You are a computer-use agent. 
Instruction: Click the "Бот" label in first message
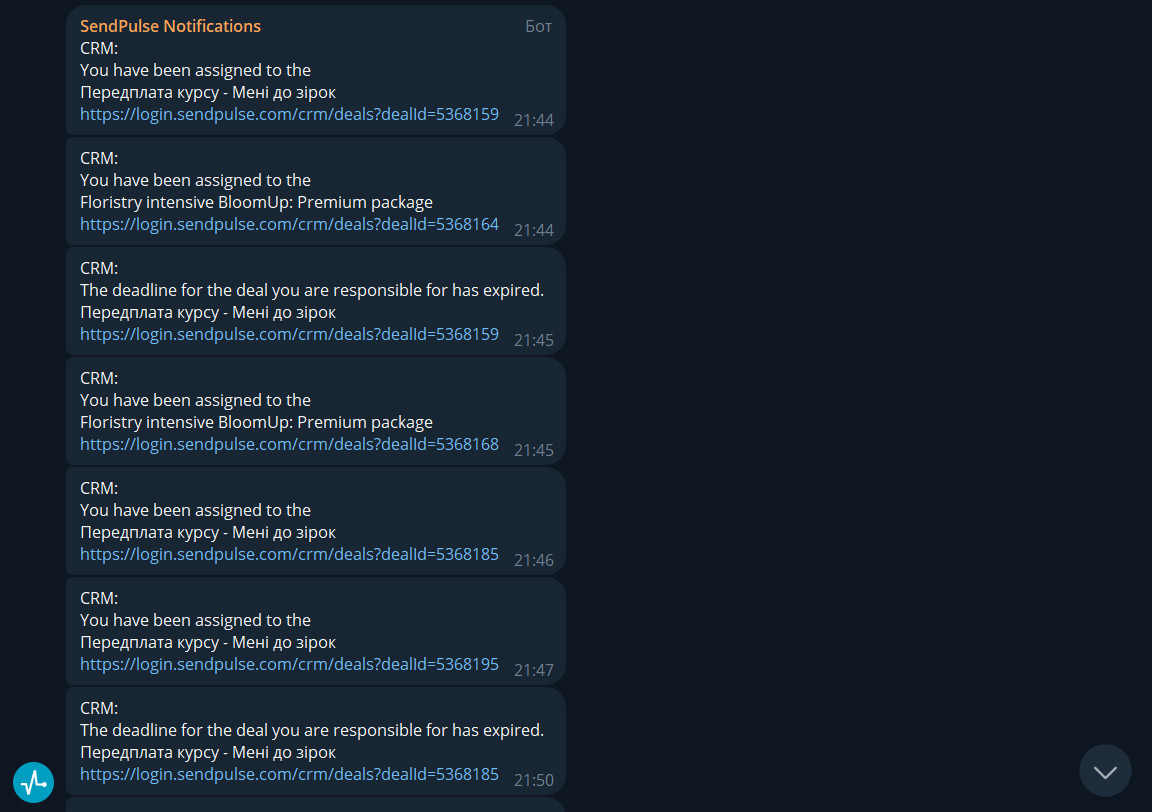[x=538, y=26]
